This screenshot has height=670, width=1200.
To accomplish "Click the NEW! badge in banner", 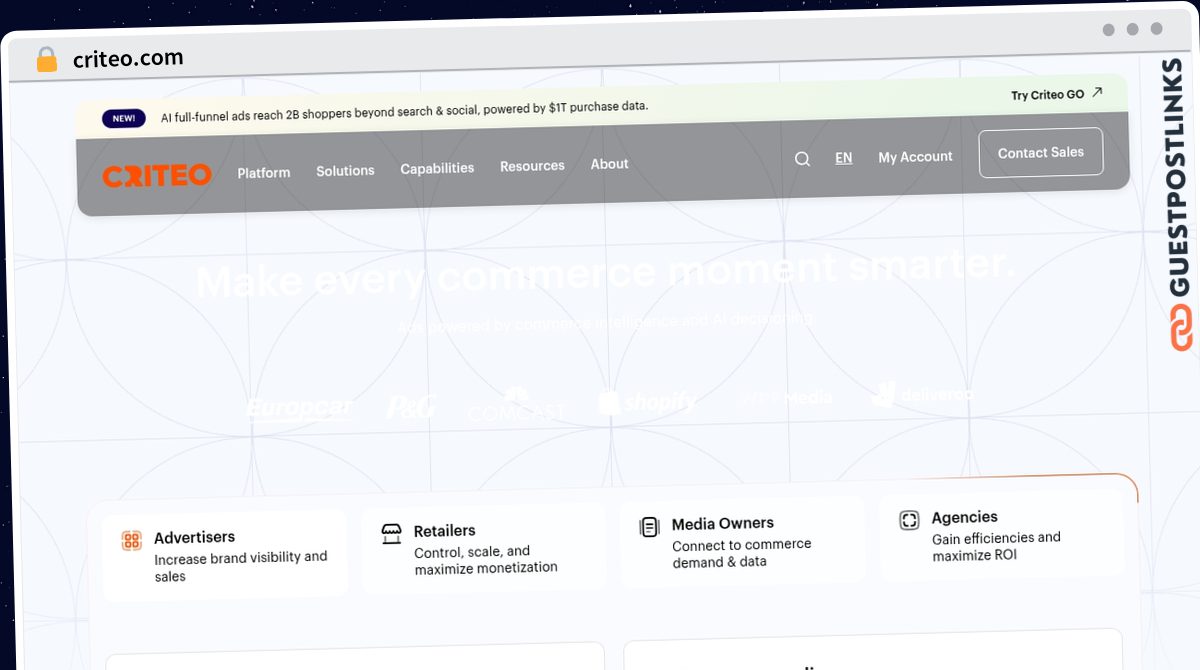I will click(124, 118).
